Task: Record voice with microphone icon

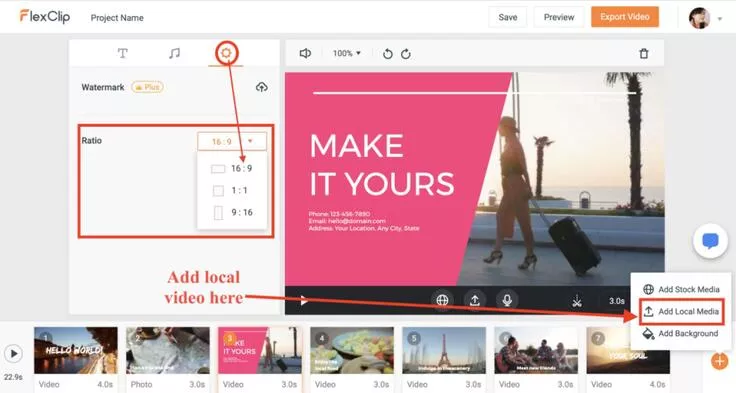Action: tap(507, 300)
